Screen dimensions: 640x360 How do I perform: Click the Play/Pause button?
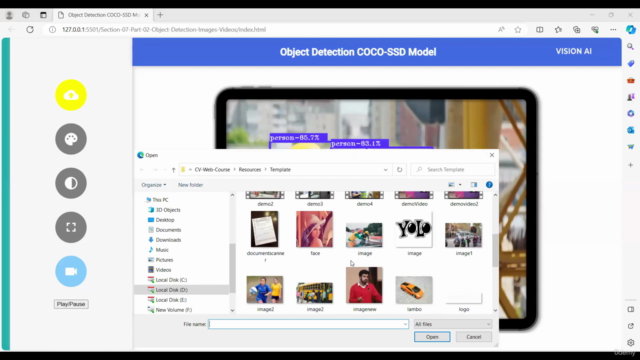(x=71, y=304)
